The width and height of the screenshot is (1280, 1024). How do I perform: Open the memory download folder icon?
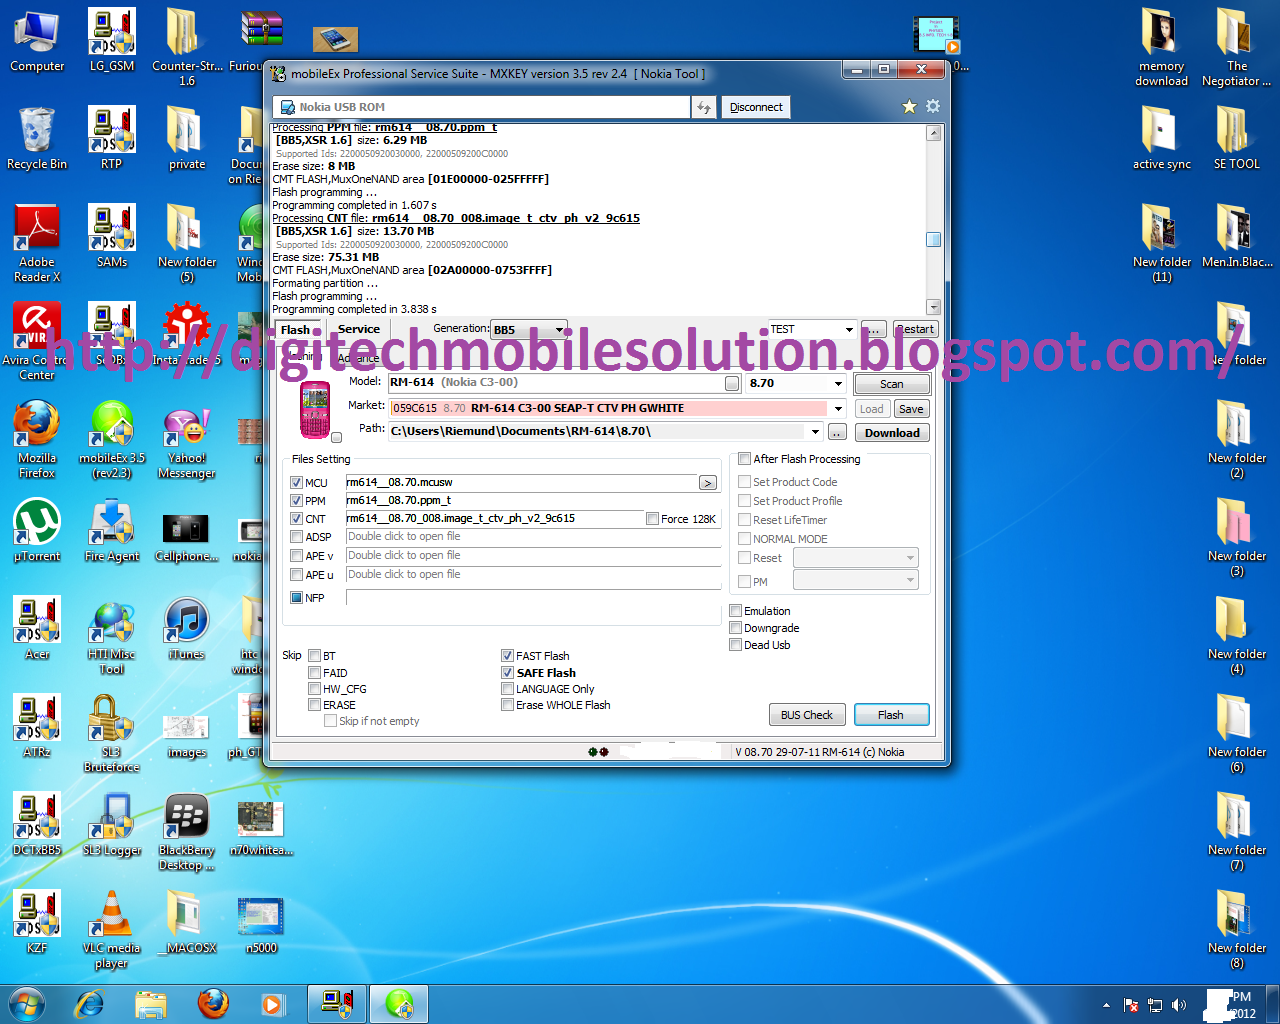1162,48
